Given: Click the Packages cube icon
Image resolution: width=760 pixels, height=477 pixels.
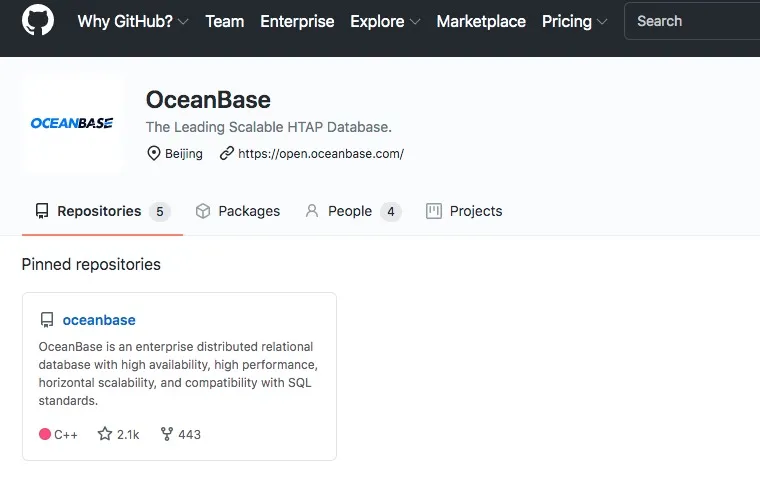Looking at the screenshot, I should point(203,211).
